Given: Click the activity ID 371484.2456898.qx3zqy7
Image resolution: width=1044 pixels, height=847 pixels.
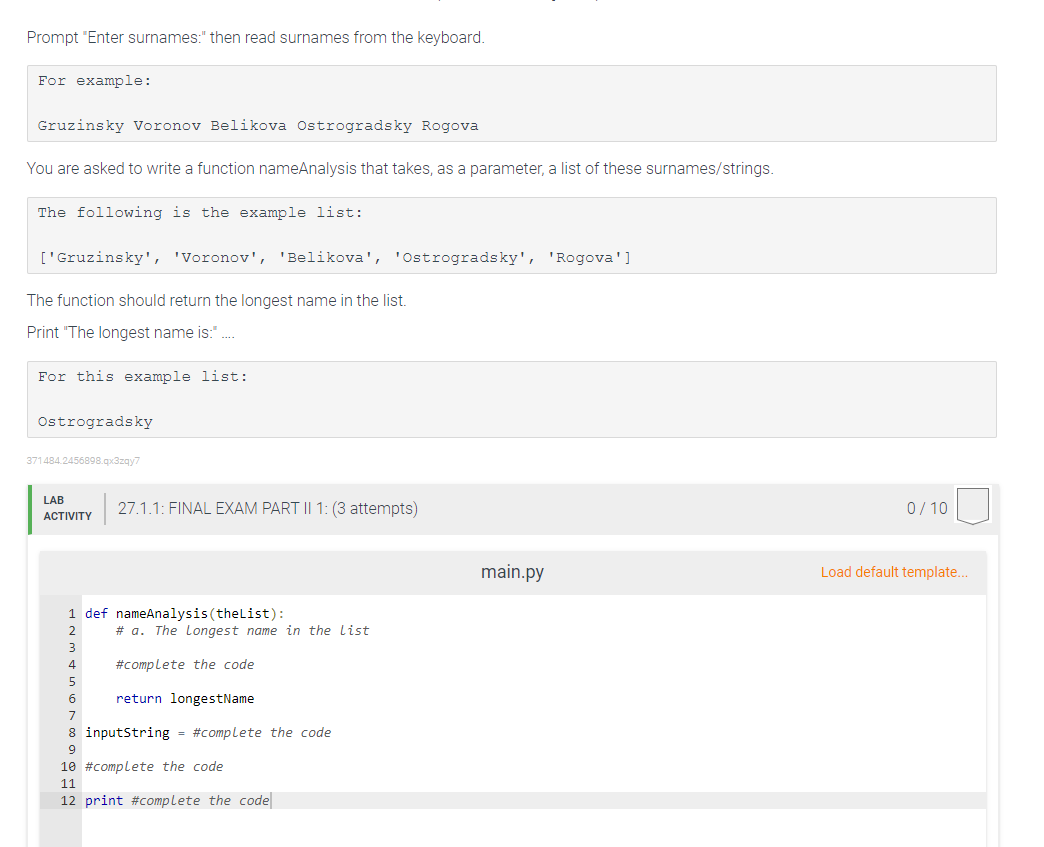Looking at the screenshot, I should [83, 461].
